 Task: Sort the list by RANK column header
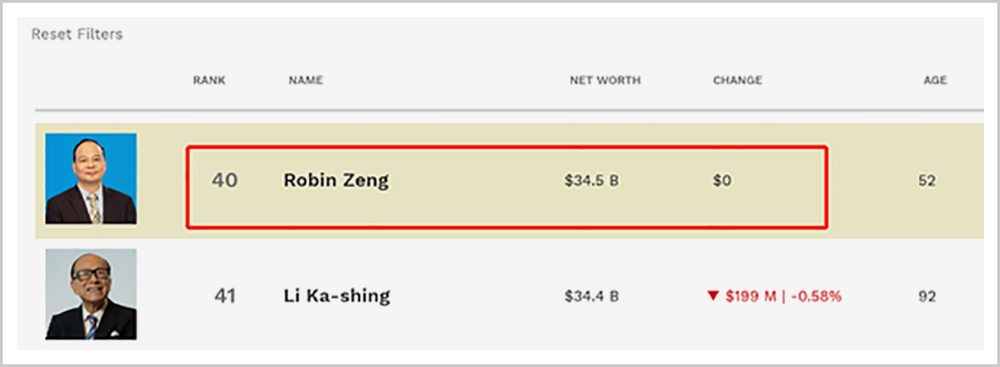pyautogui.click(x=209, y=80)
